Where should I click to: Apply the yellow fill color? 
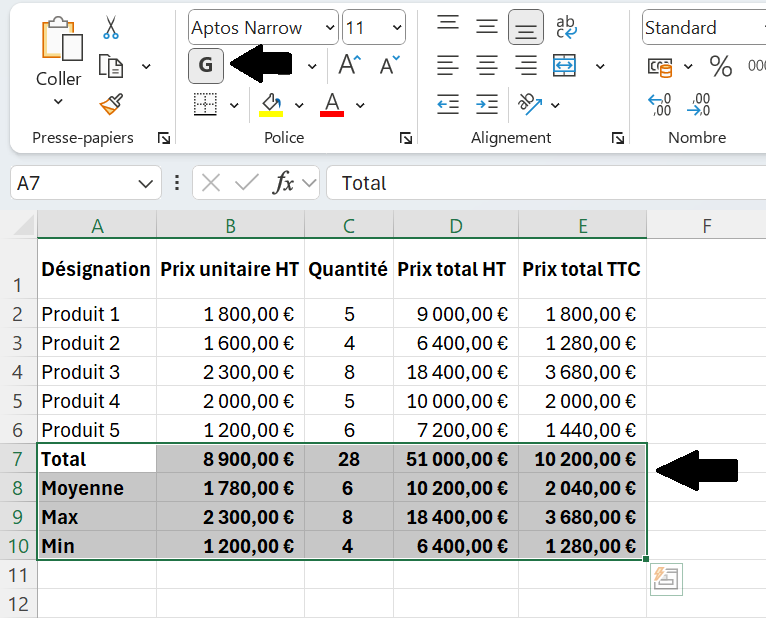(271, 105)
